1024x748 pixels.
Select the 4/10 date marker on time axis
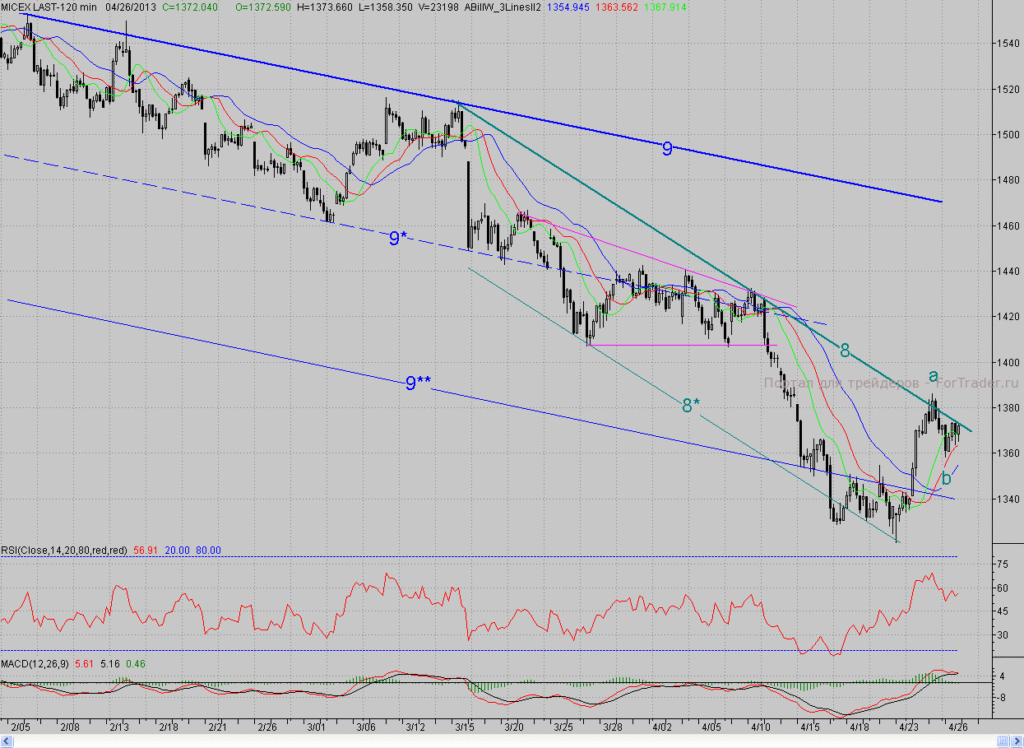760,726
